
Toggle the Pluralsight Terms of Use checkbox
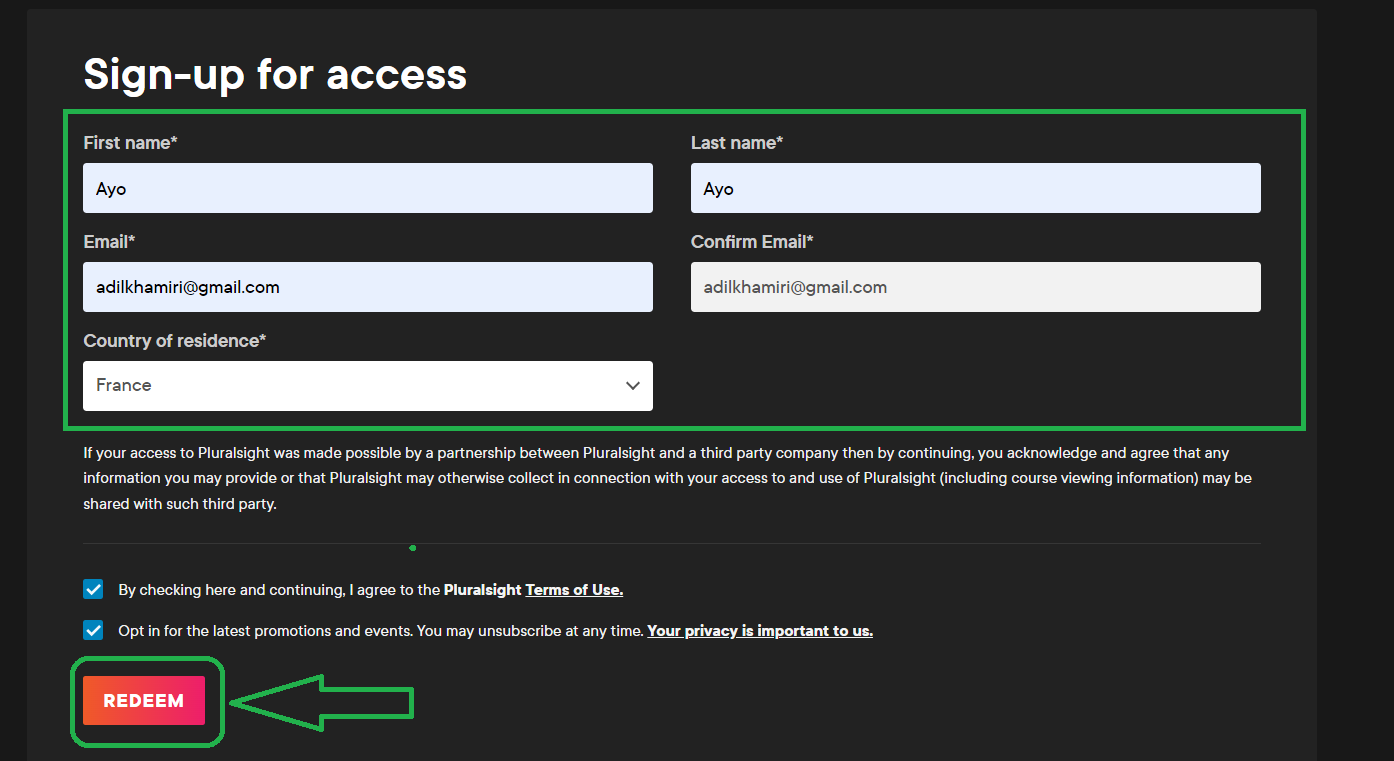tap(93, 589)
